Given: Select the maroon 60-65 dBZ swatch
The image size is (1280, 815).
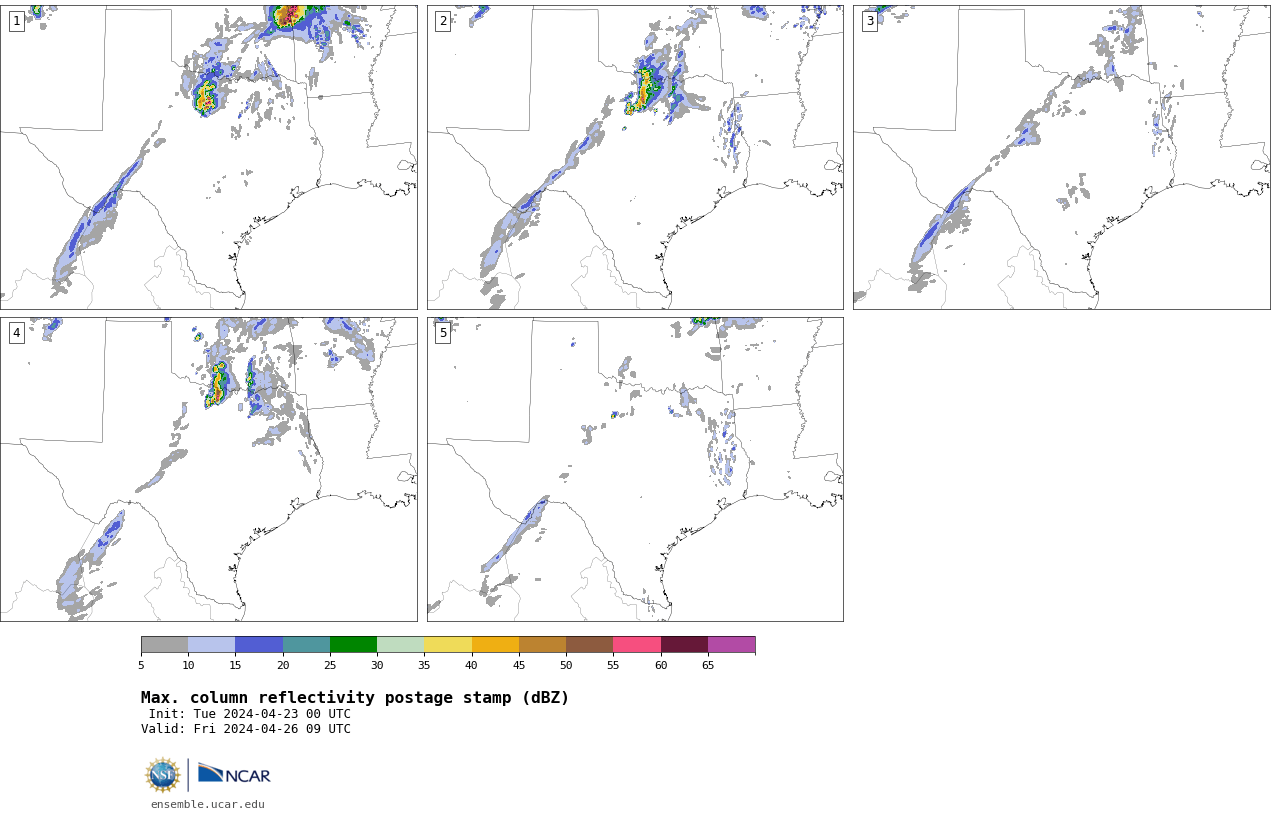Looking at the screenshot, I should coord(684,644).
